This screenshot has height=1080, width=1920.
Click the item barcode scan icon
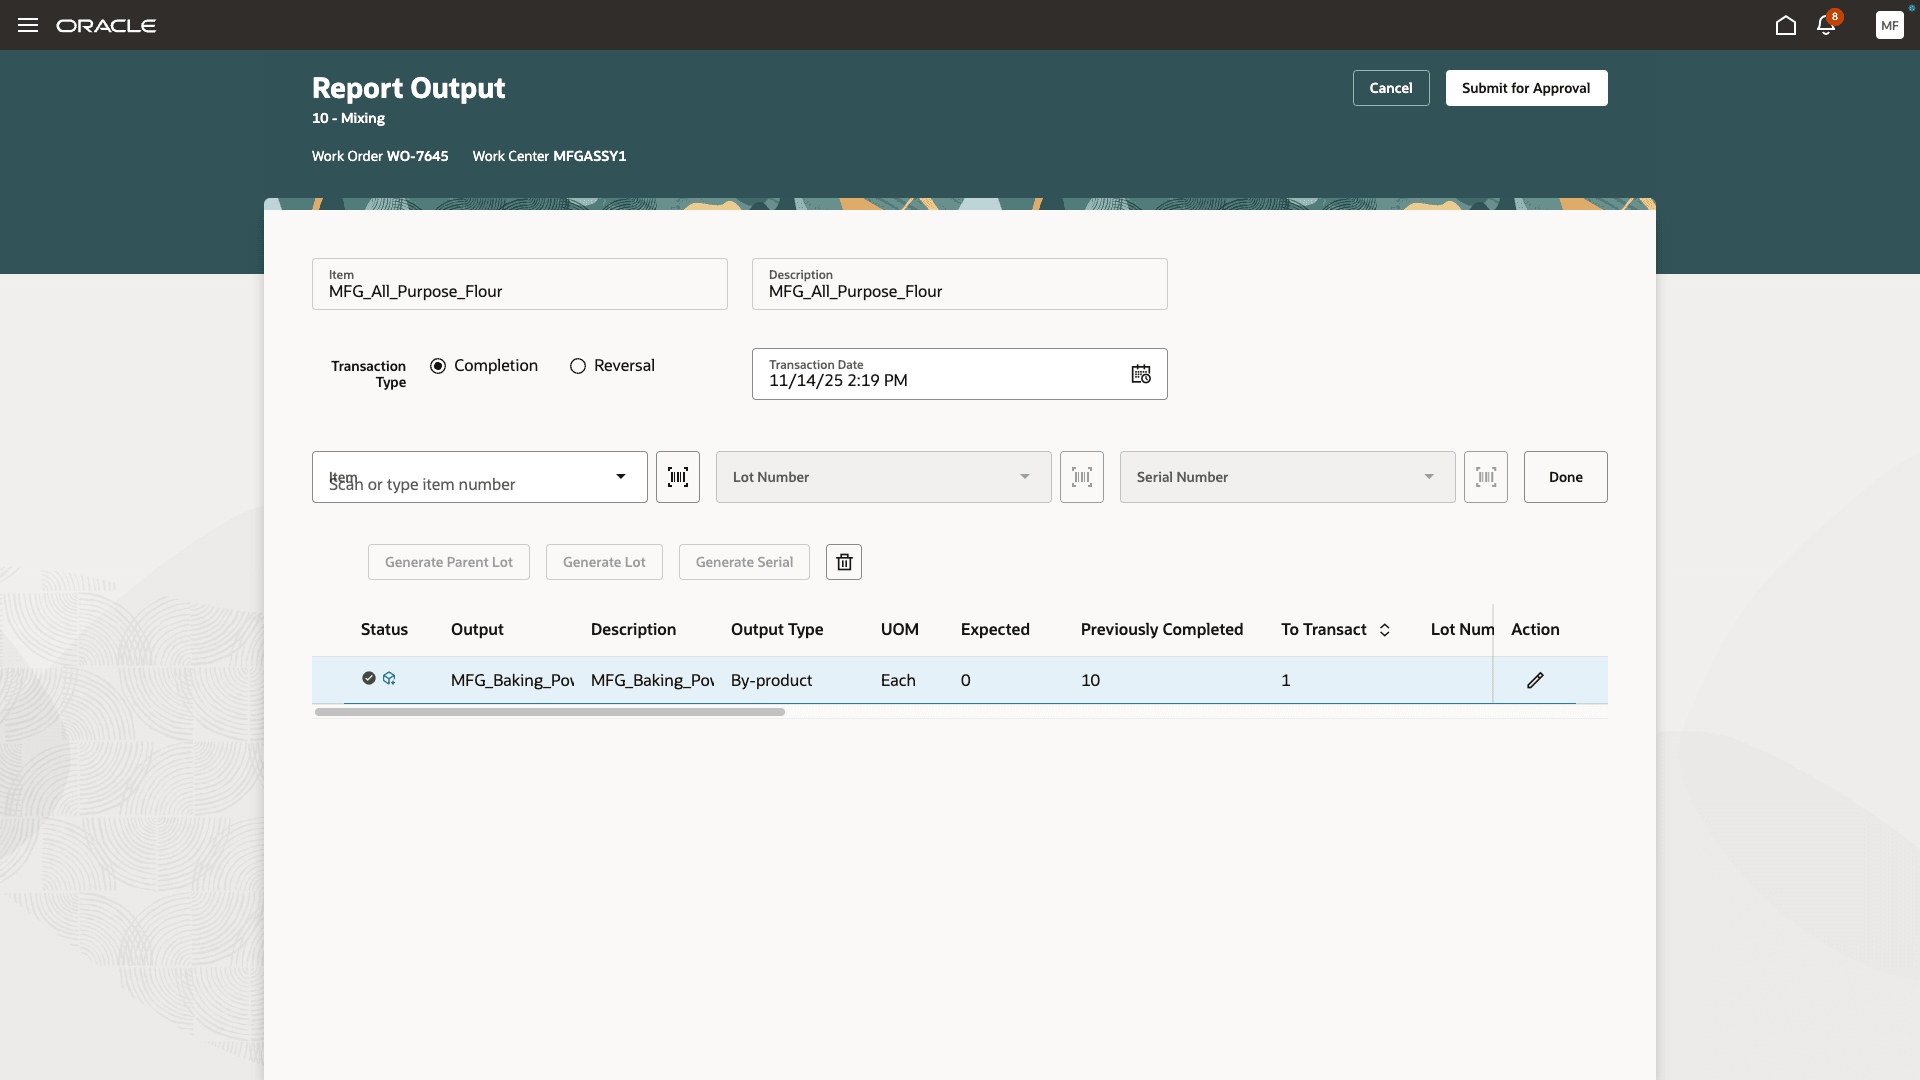[x=678, y=477]
